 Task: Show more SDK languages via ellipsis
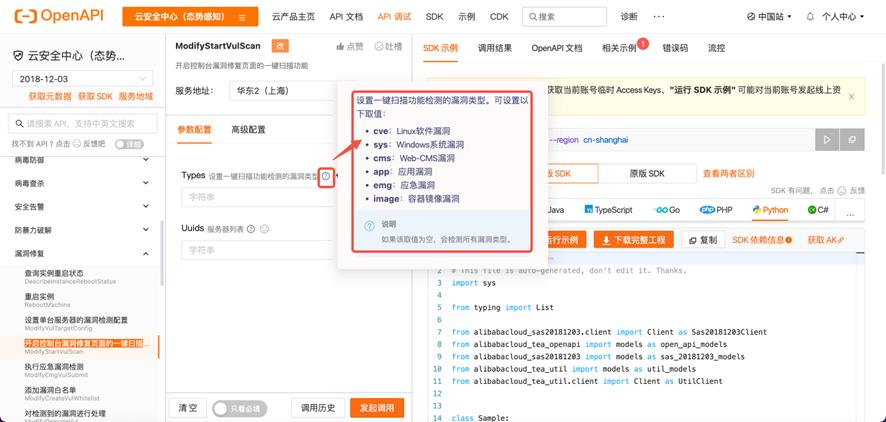tap(851, 214)
